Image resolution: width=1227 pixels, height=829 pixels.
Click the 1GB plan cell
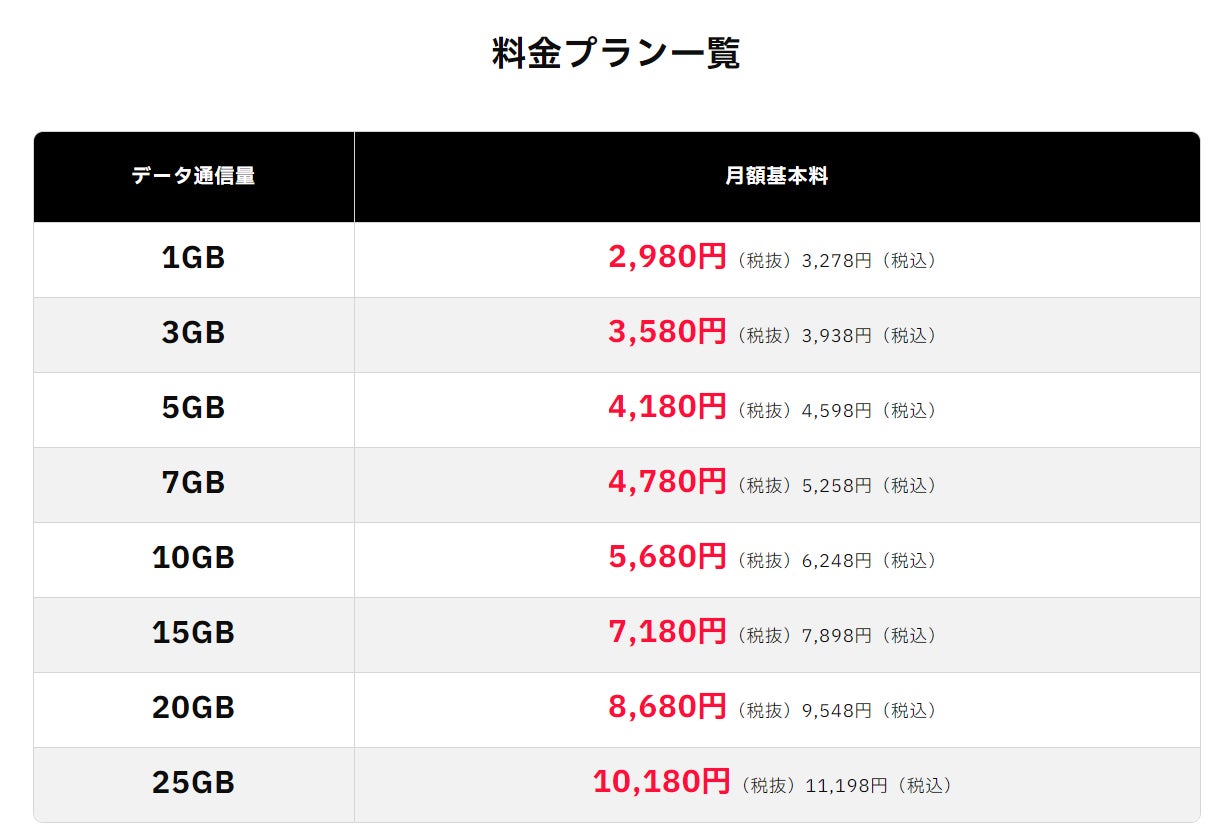click(x=193, y=258)
